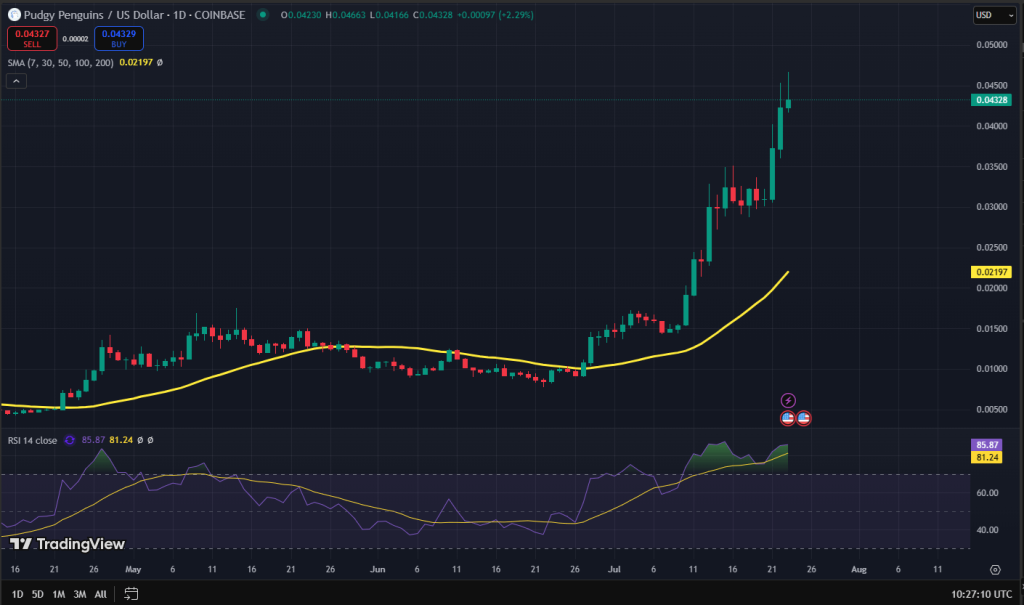Click the 0.05000 price axis label
Viewport: 1024px width, 605px height.
pos(991,45)
